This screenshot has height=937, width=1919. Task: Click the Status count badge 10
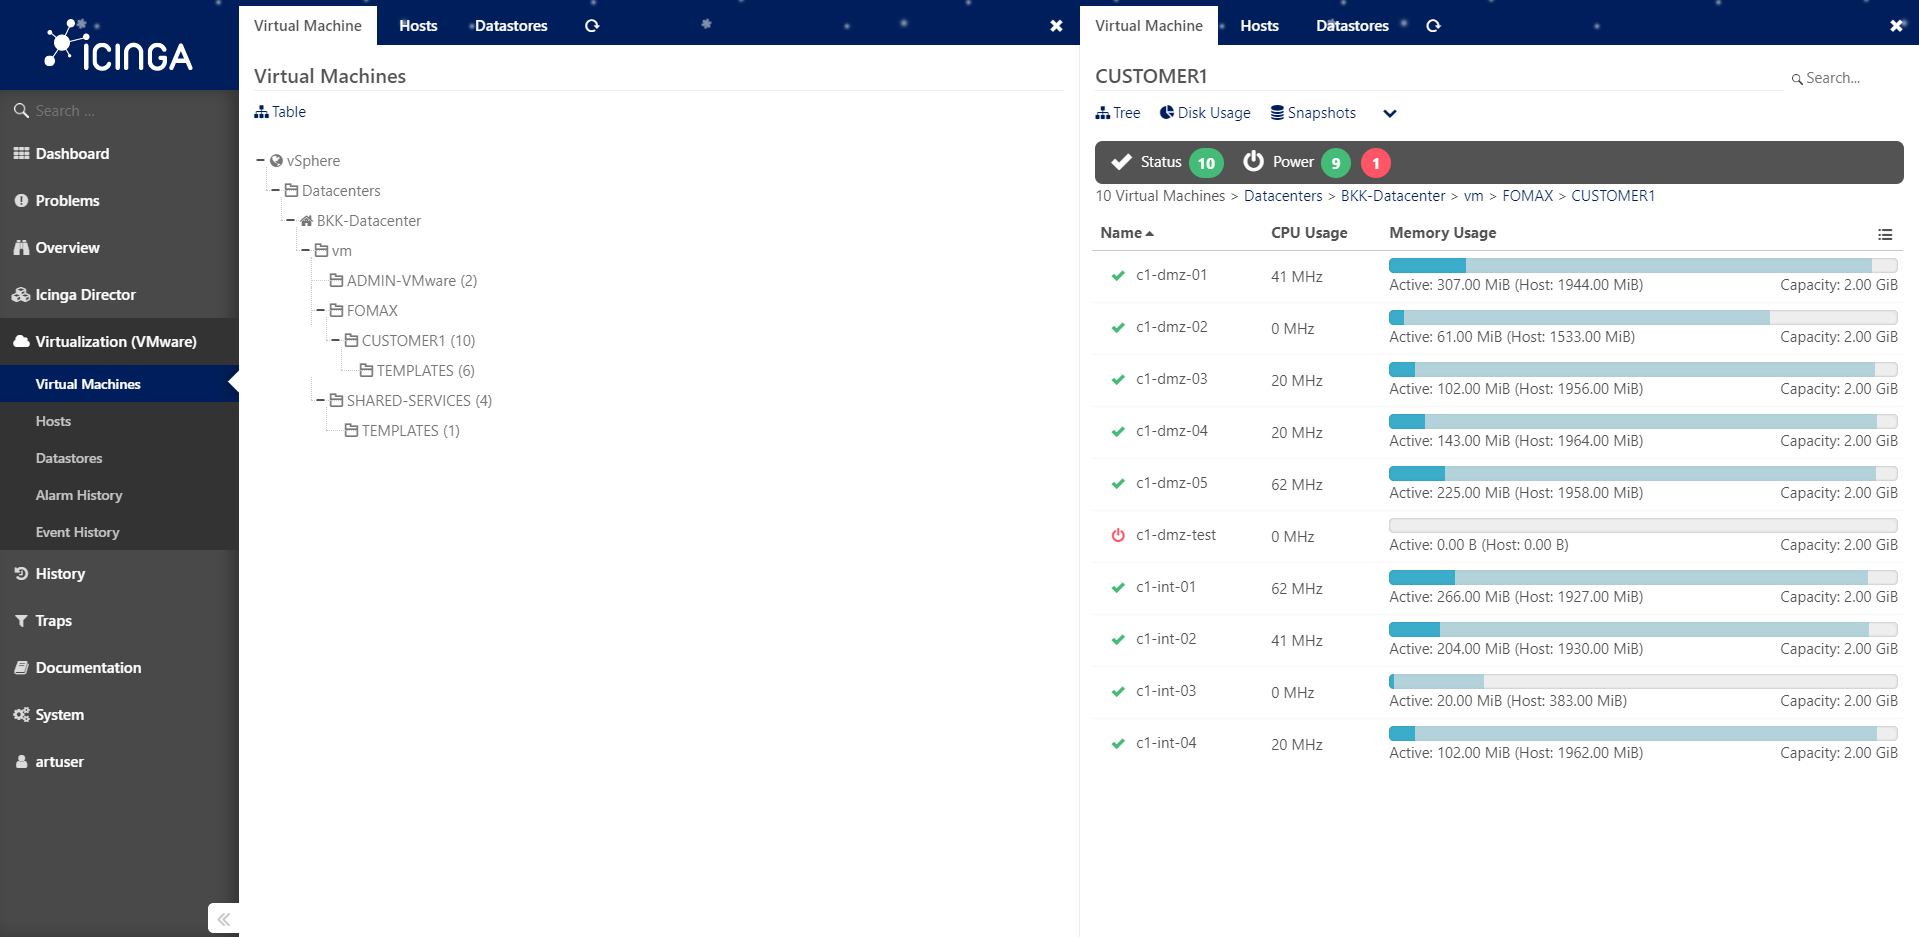click(1207, 163)
